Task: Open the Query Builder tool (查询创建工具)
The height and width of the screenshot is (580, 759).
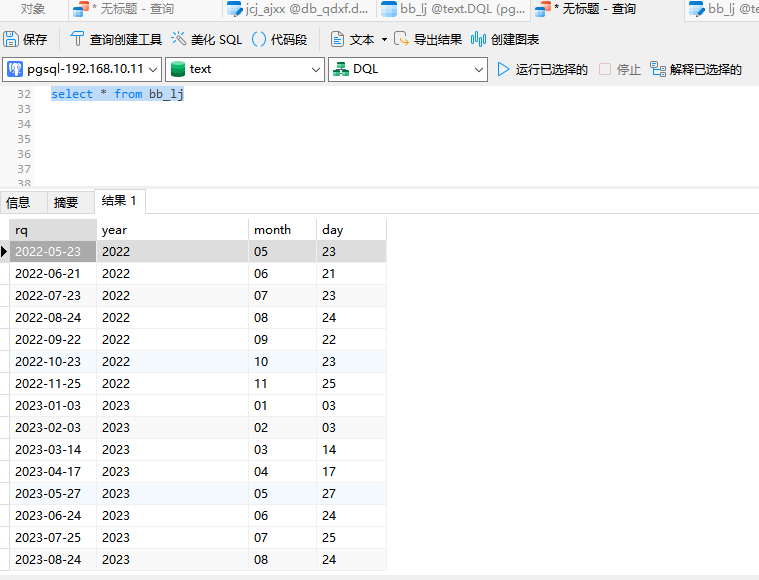Action: point(115,40)
